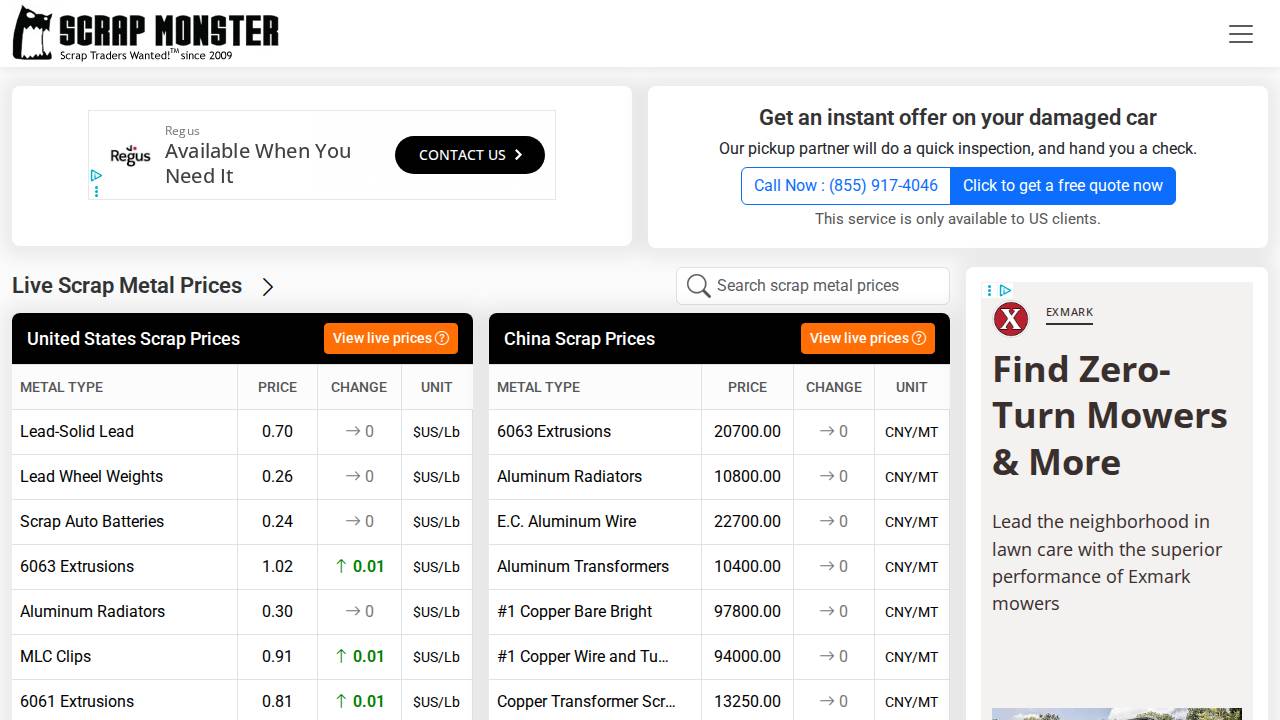
Task: Expand Live Scrap Metal Prices chevron
Action: coord(267,287)
